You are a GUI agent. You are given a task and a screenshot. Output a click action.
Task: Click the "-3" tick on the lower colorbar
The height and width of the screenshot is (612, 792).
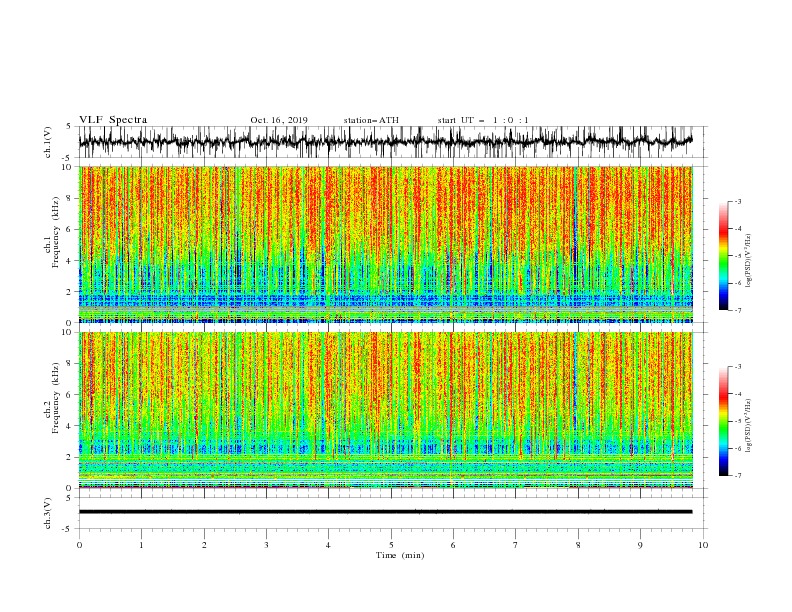coord(738,367)
